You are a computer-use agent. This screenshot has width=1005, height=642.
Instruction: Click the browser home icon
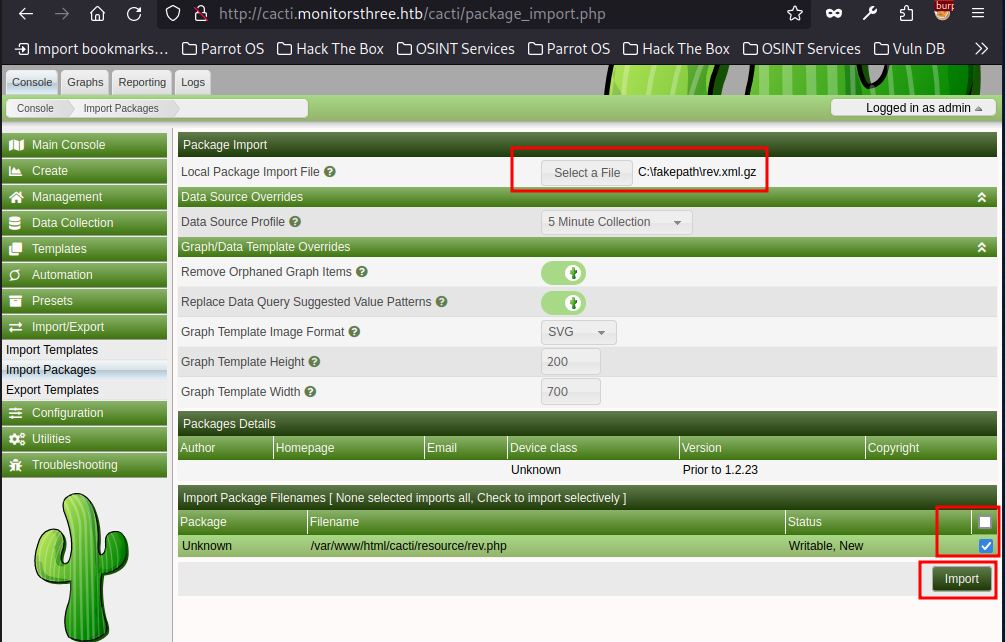pyautogui.click(x=97, y=14)
